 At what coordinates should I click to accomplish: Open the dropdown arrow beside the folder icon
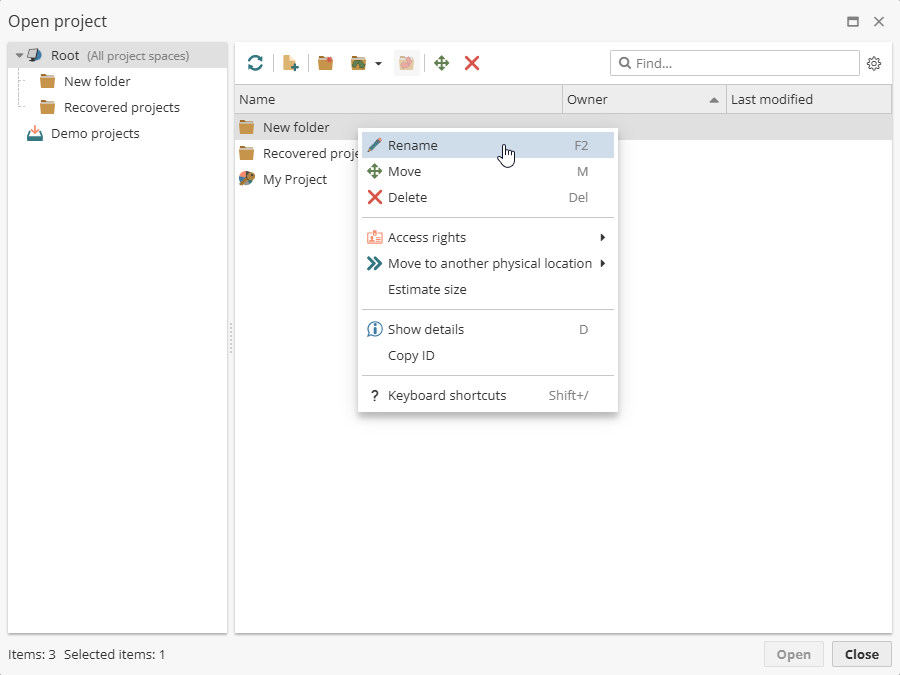[378, 64]
